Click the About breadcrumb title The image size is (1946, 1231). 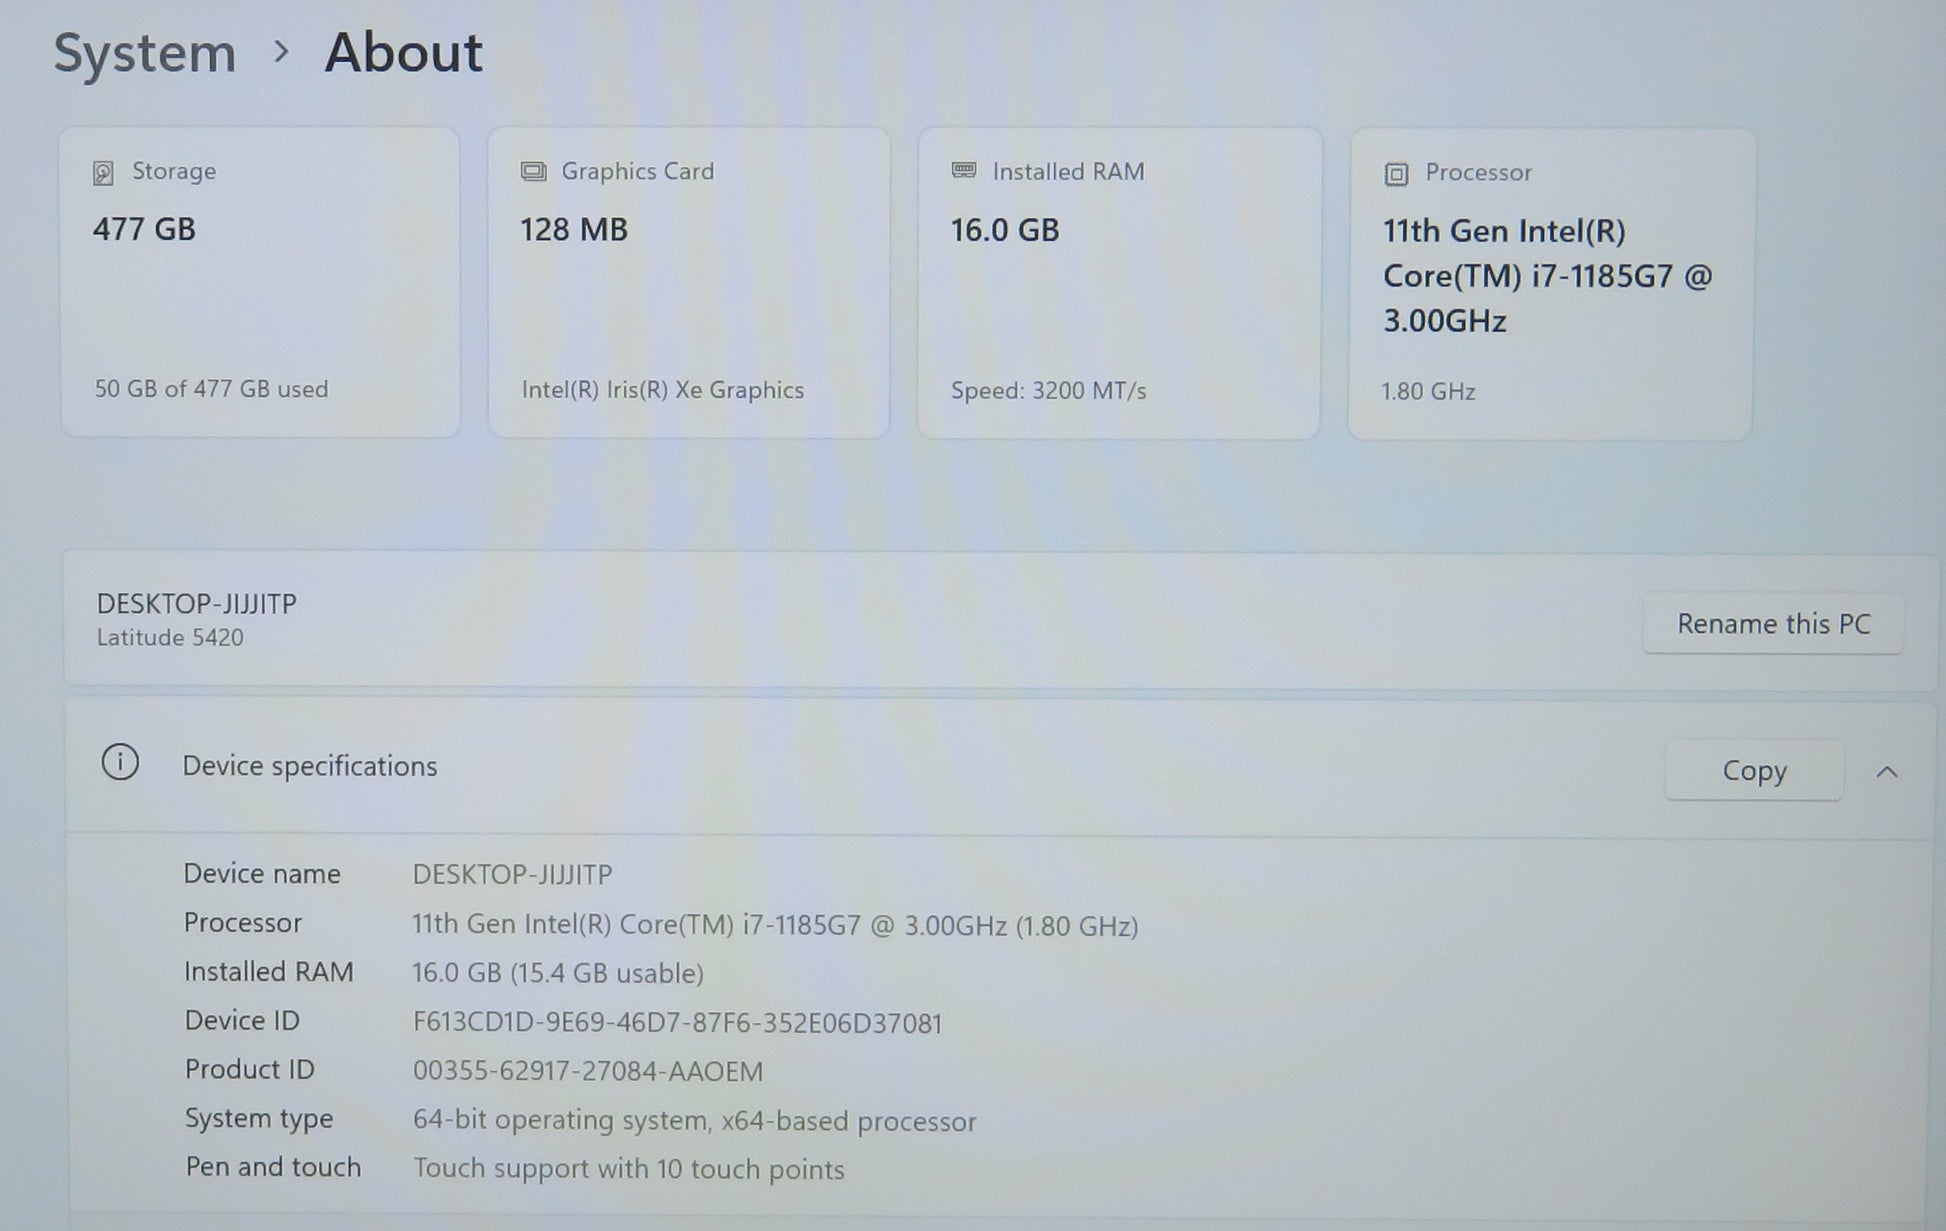(x=403, y=52)
